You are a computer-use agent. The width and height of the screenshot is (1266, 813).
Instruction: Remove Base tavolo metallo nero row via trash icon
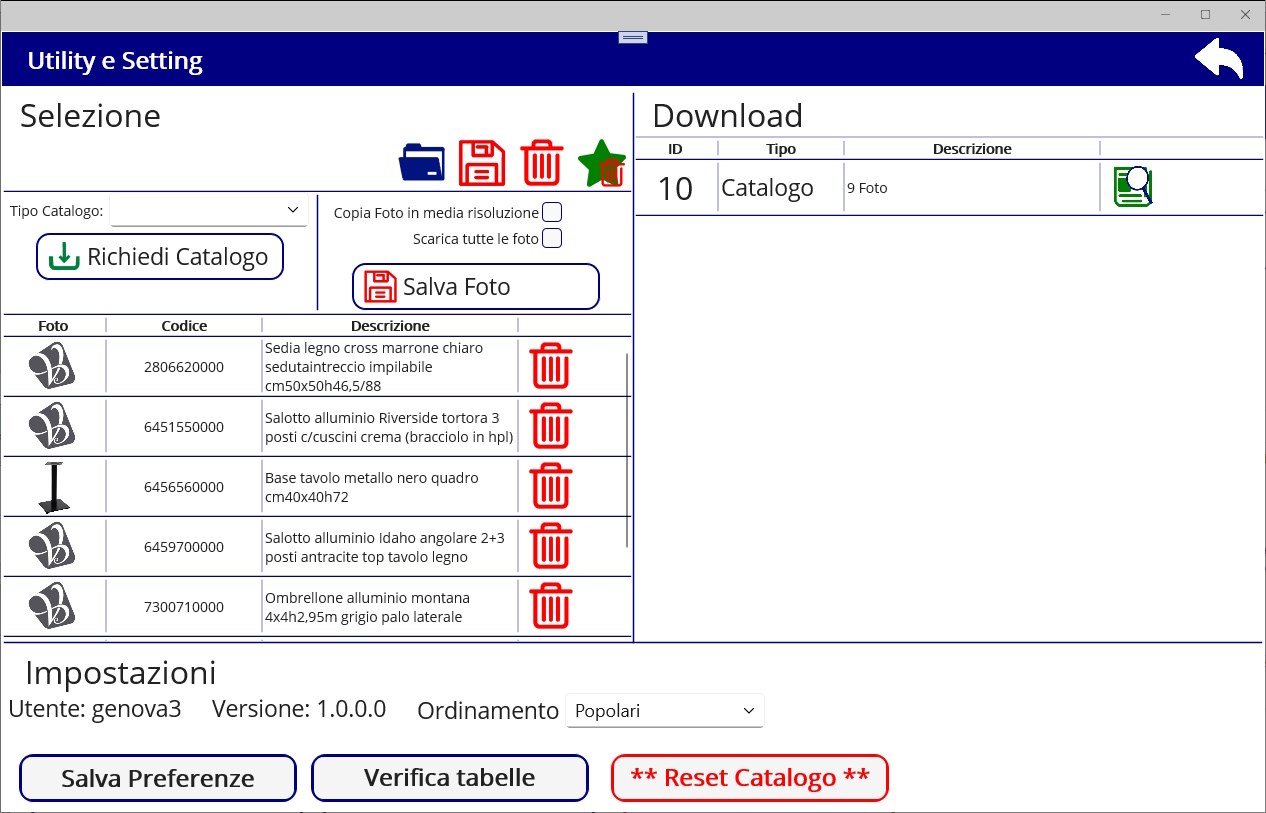(x=550, y=486)
